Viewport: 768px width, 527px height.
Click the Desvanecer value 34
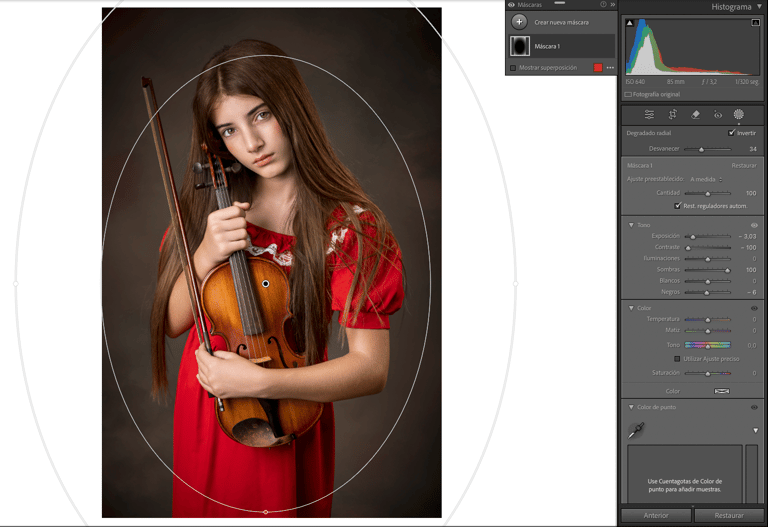point(753,149)
